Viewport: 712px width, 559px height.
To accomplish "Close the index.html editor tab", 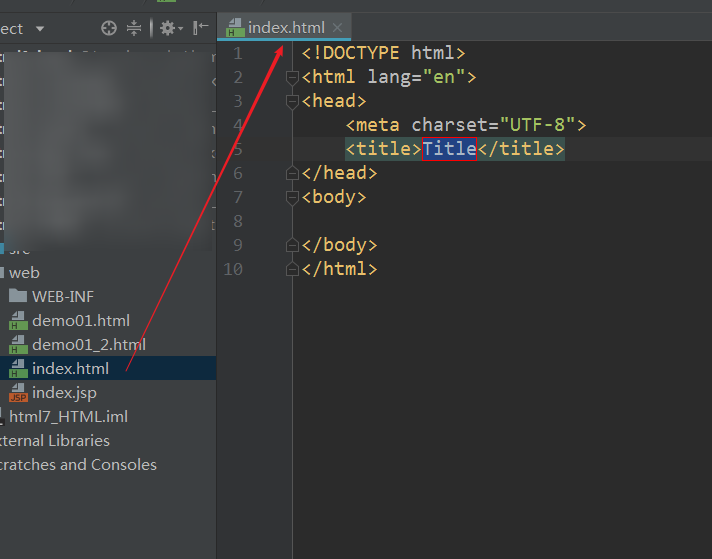I will pyautogui.click(x=337, y=28).
